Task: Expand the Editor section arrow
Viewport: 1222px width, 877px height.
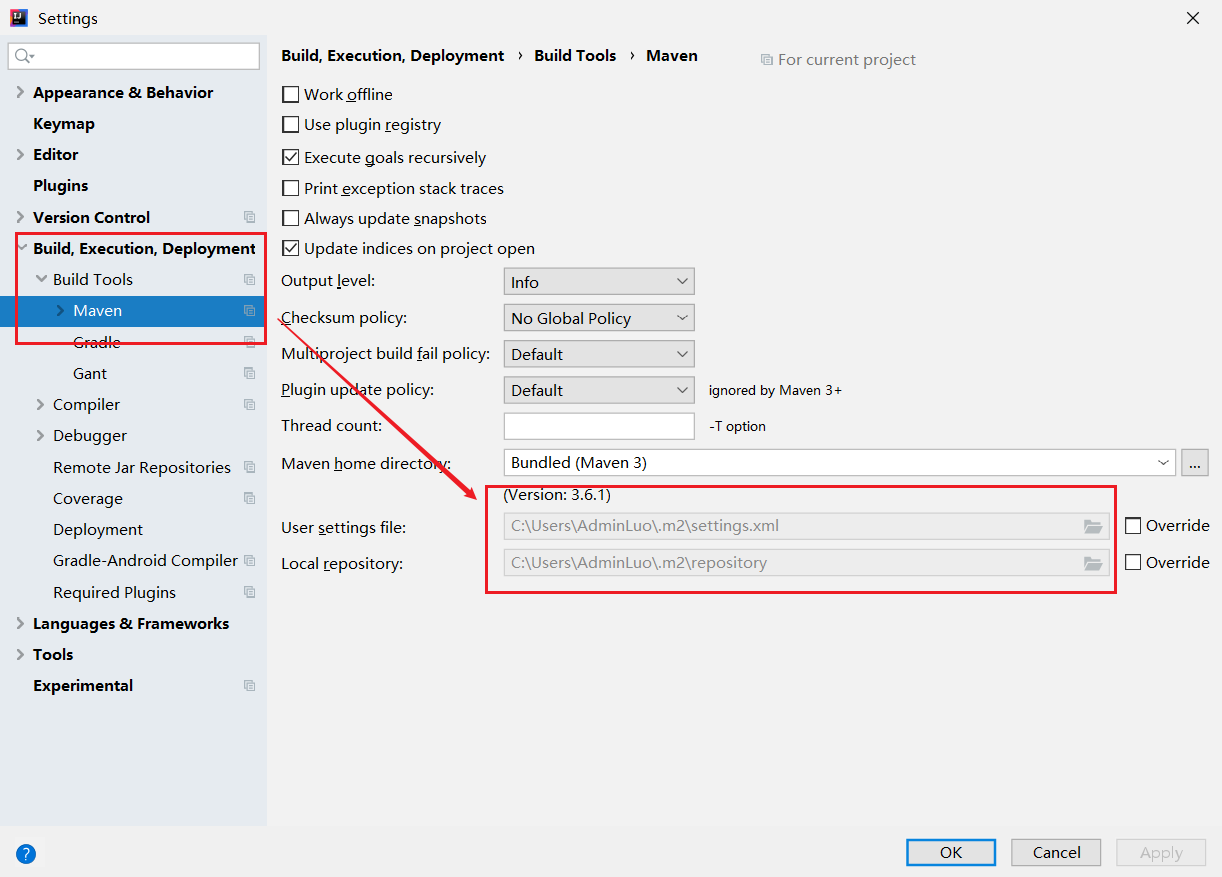Action: (x=21, y=155)
